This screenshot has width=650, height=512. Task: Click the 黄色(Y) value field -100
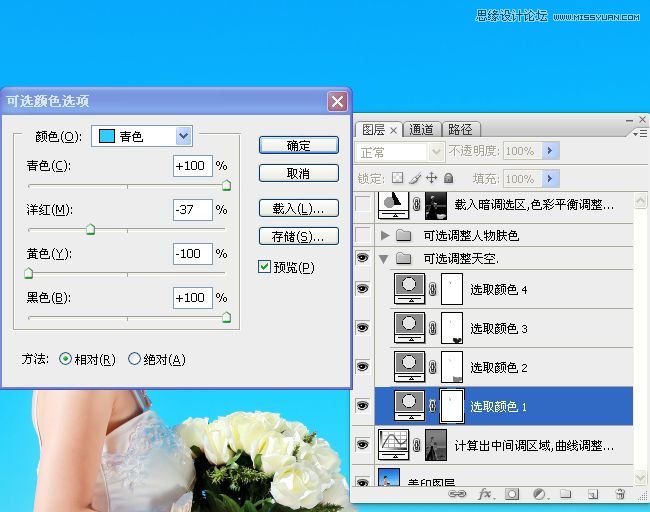(193, 254)
